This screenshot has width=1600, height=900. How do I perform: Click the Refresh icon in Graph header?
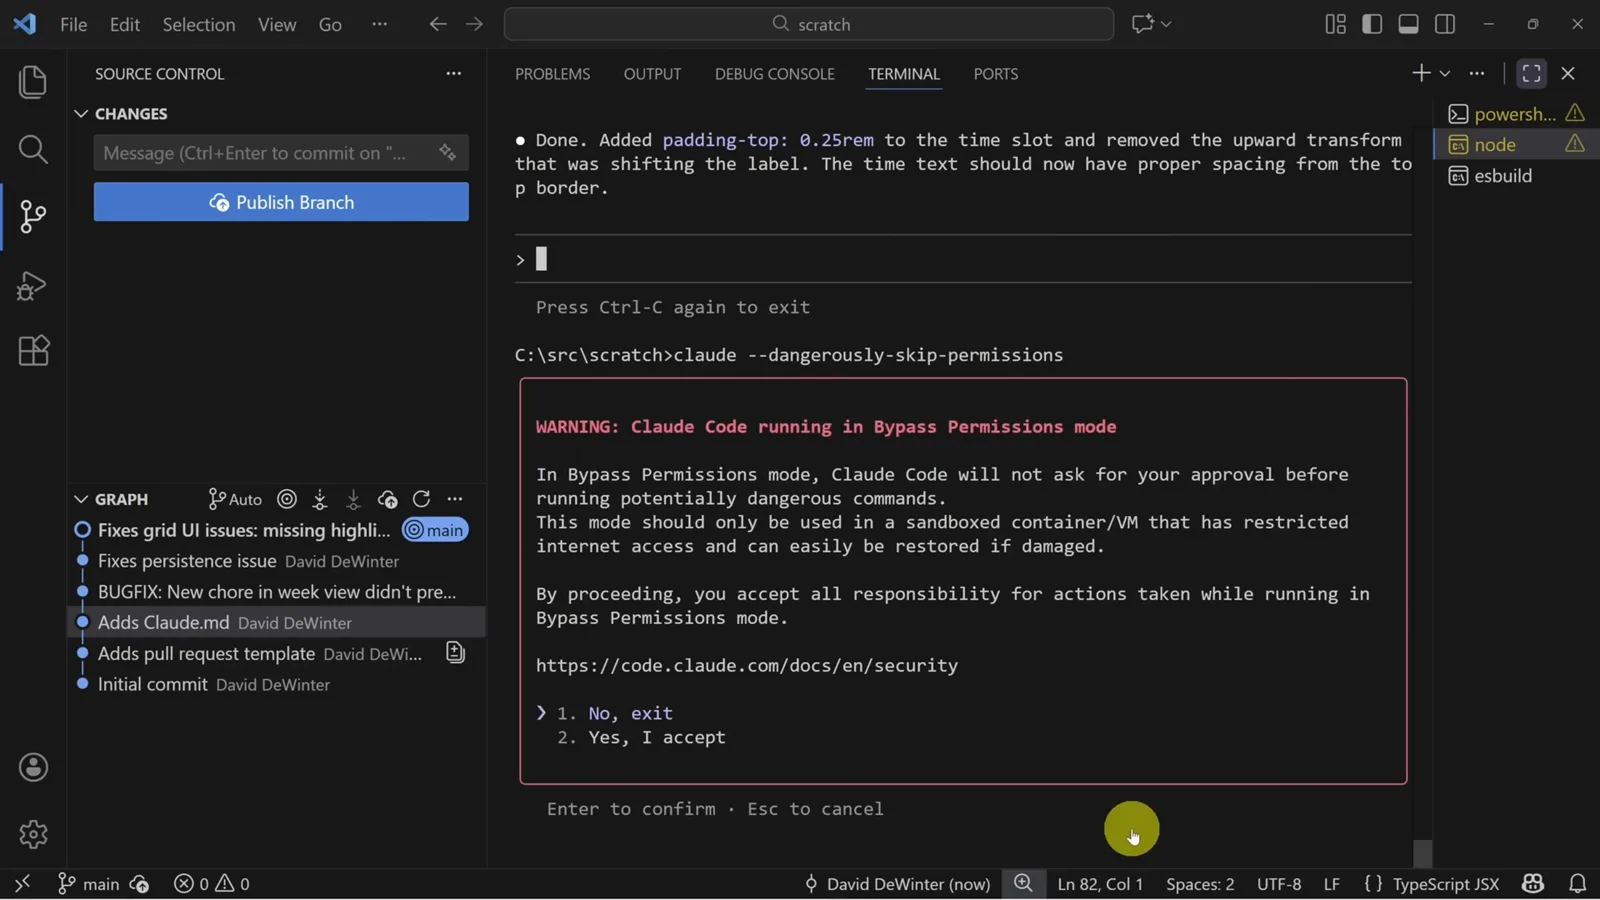421,499
